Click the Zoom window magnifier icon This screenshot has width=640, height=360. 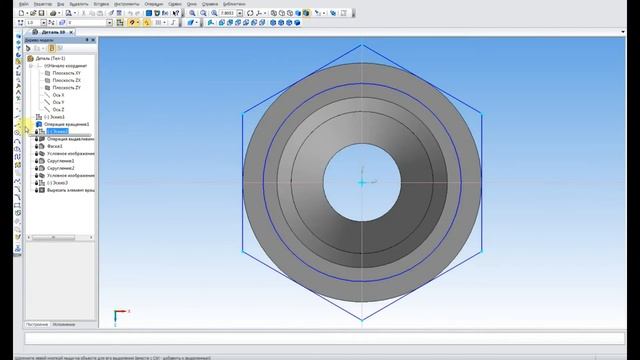(x=192, y=13)
